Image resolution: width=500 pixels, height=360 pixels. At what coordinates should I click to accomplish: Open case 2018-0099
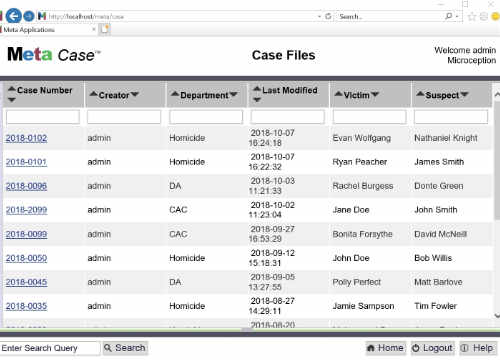pyautogui.click(x=26, y=234)
